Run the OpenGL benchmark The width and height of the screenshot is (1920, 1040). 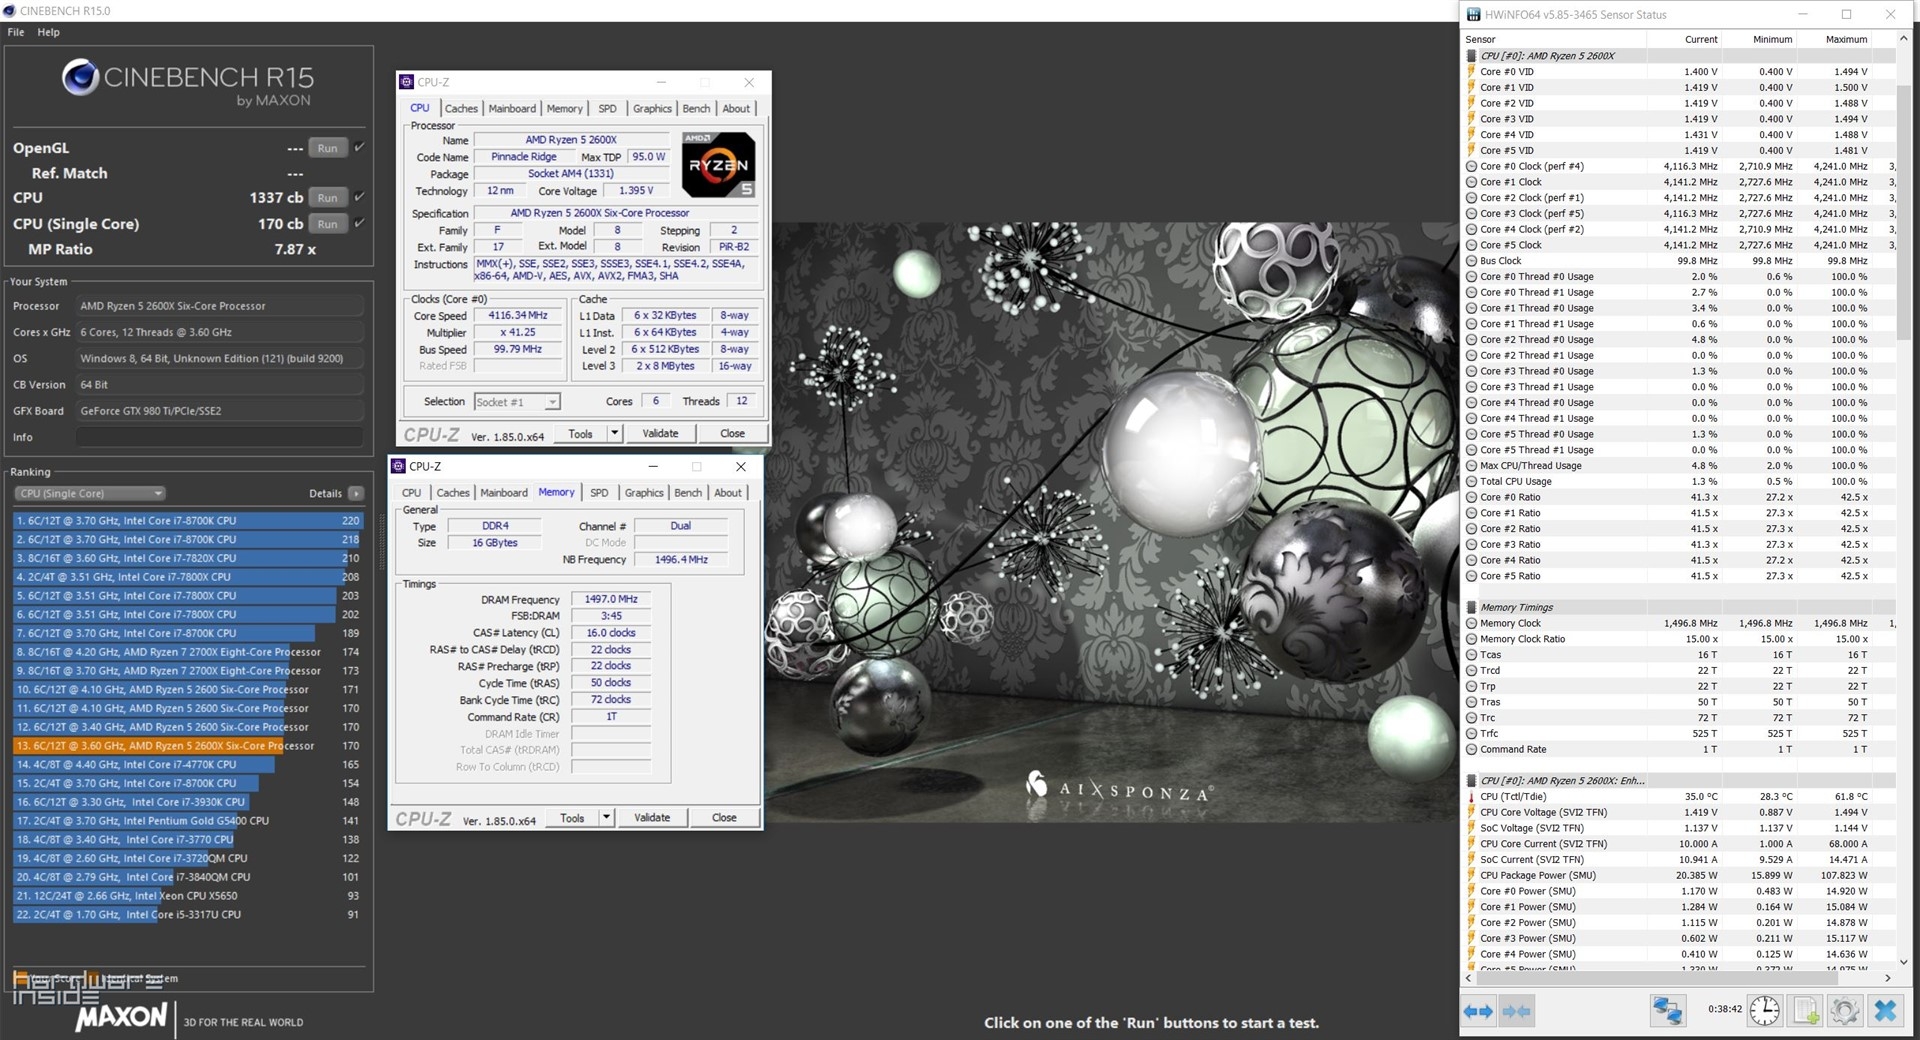(328, 148)
